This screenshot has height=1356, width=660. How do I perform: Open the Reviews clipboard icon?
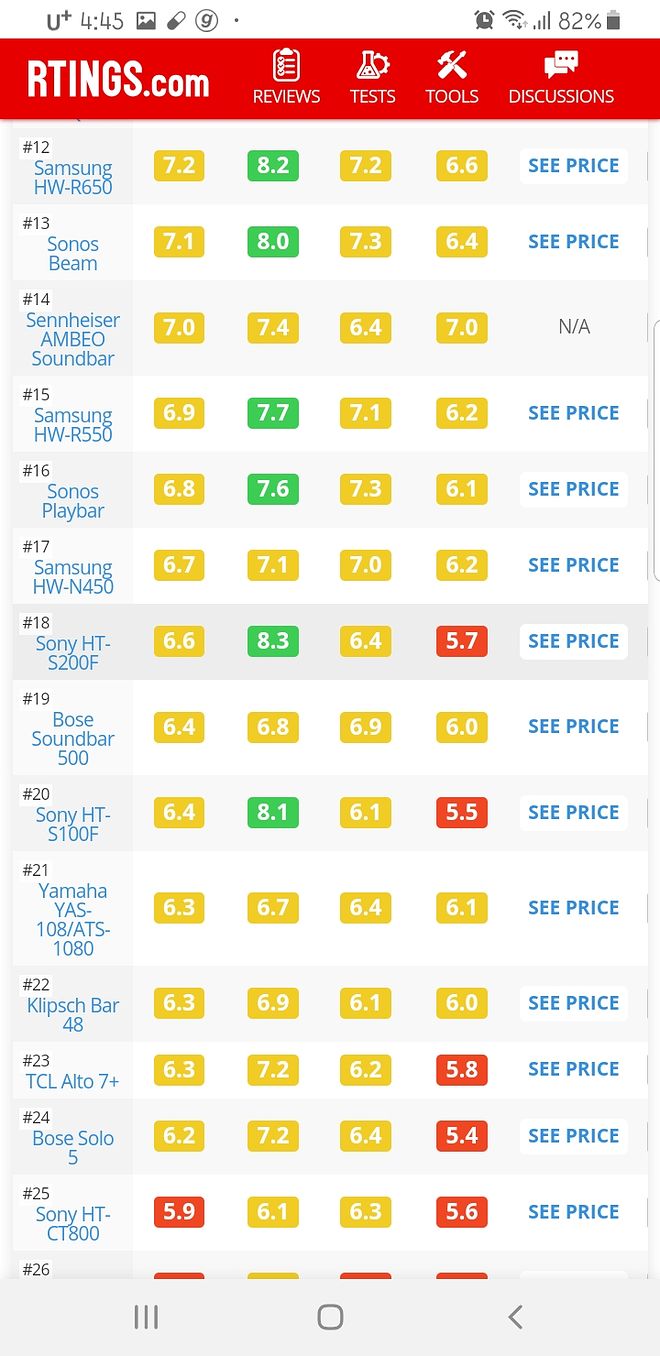point(286,65)
